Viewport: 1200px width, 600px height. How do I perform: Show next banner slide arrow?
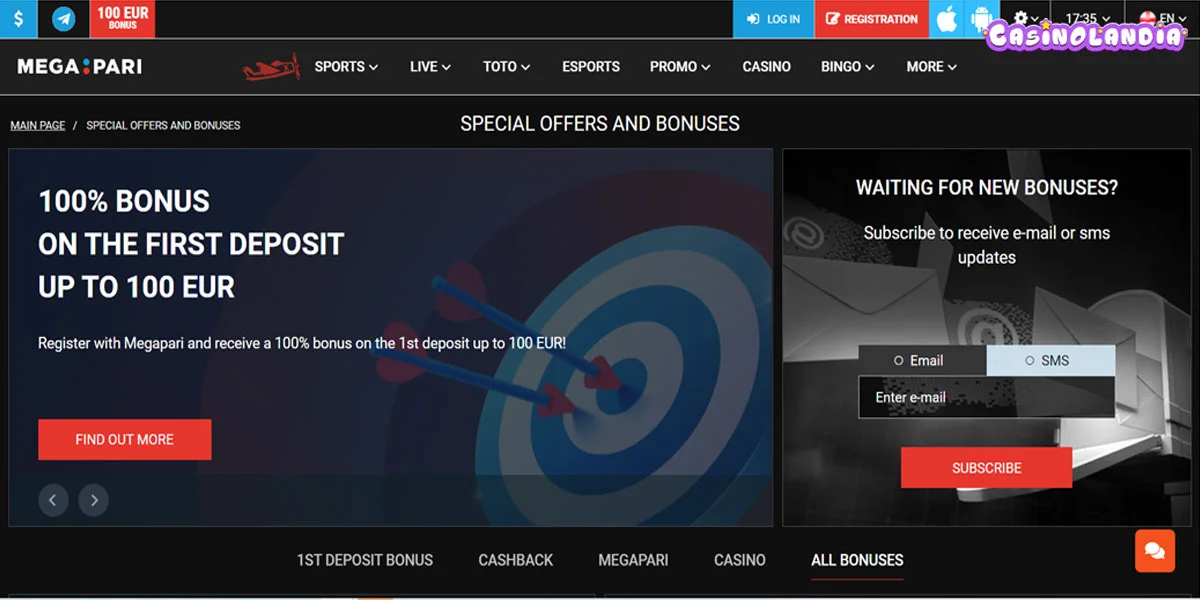[94, 500]
